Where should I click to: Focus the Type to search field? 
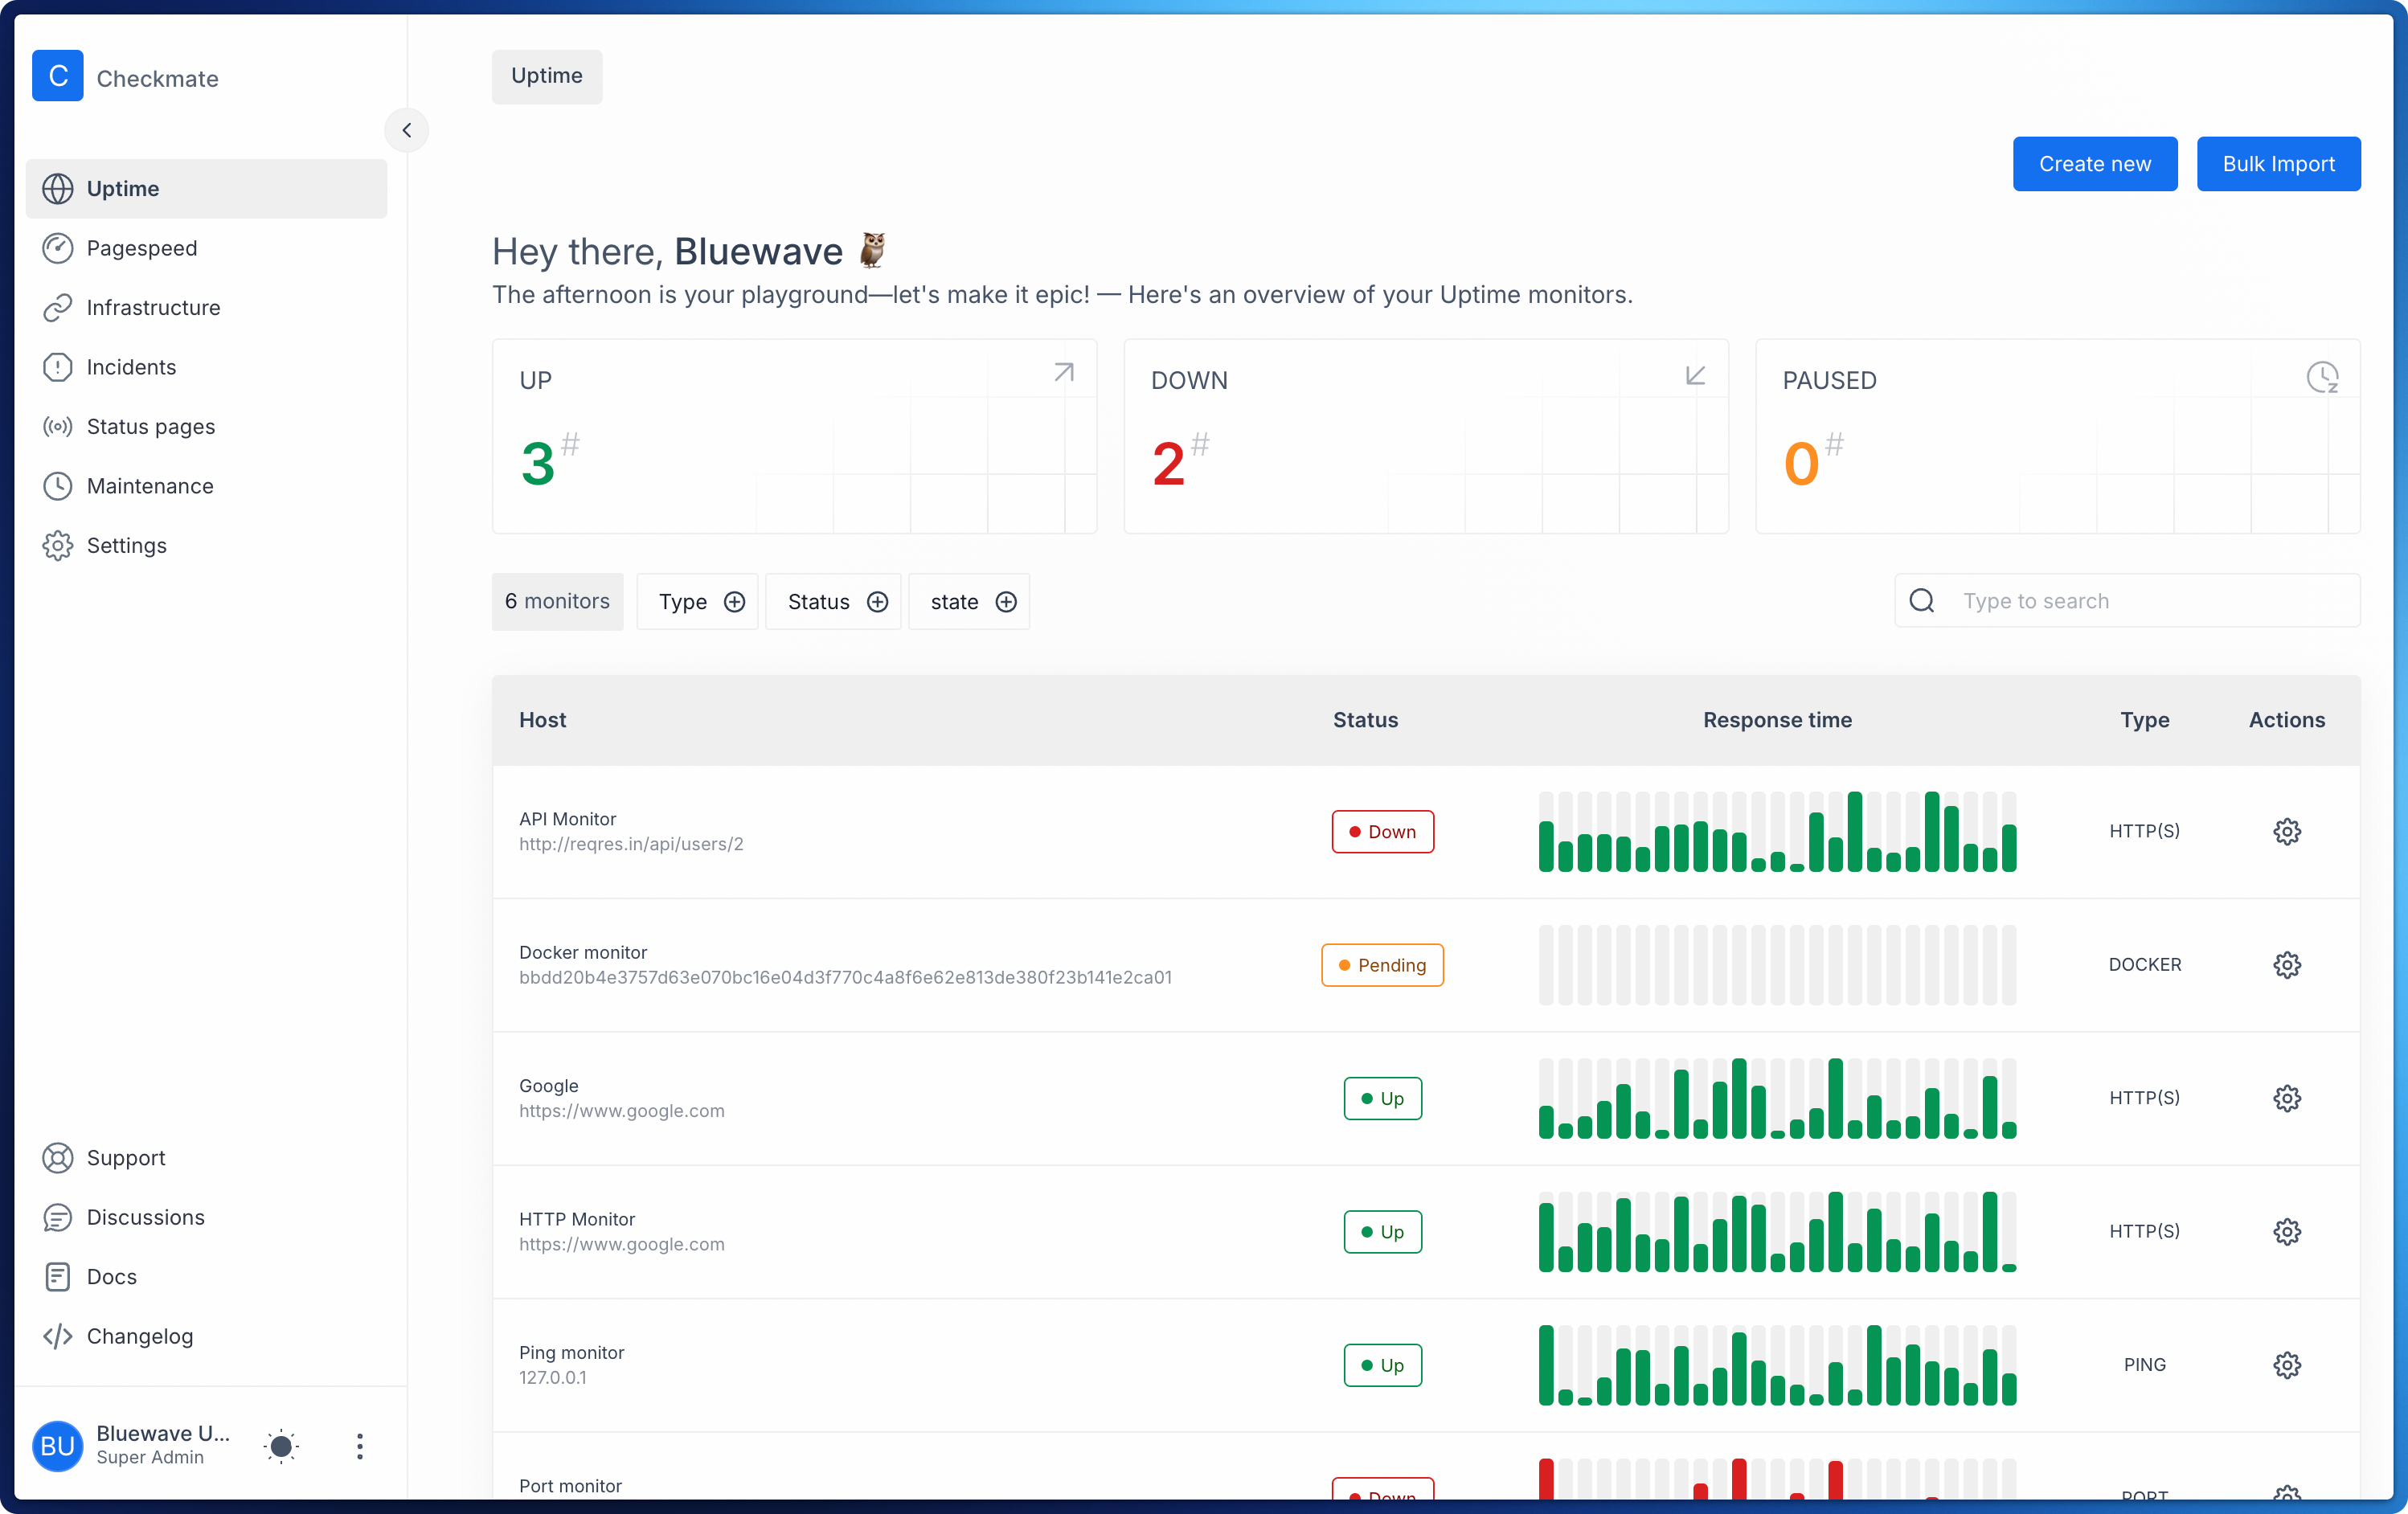point(2150,601)
